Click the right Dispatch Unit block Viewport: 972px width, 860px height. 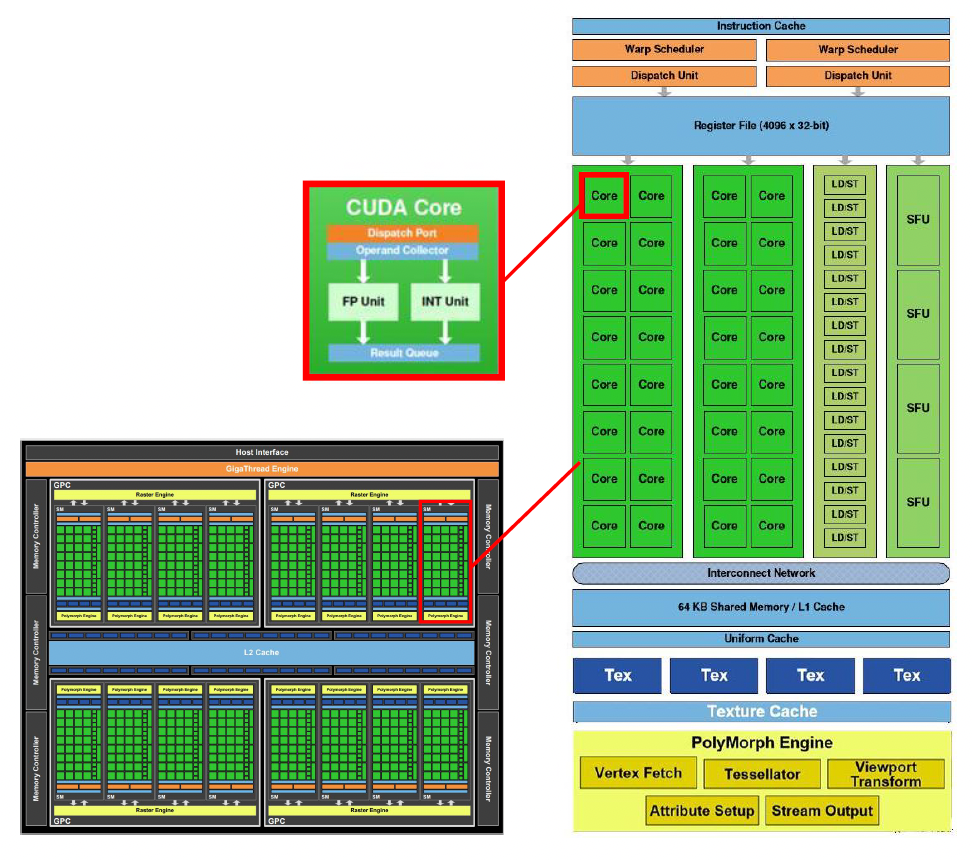(x=858, y=76)
